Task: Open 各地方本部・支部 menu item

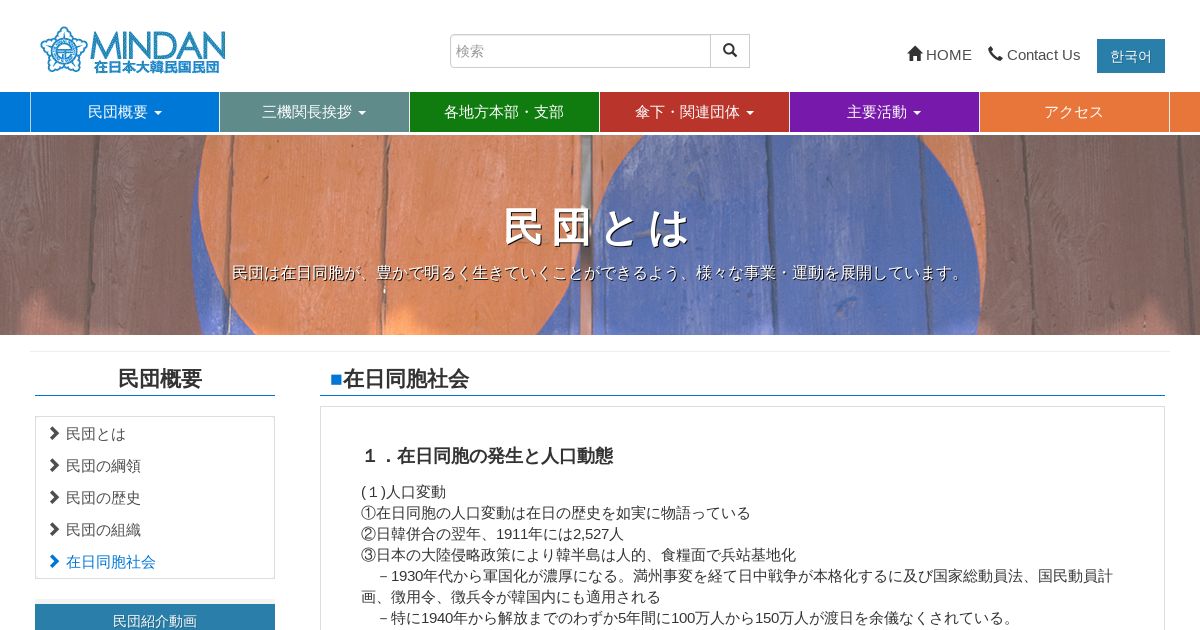Action: (x=504, y=112)
